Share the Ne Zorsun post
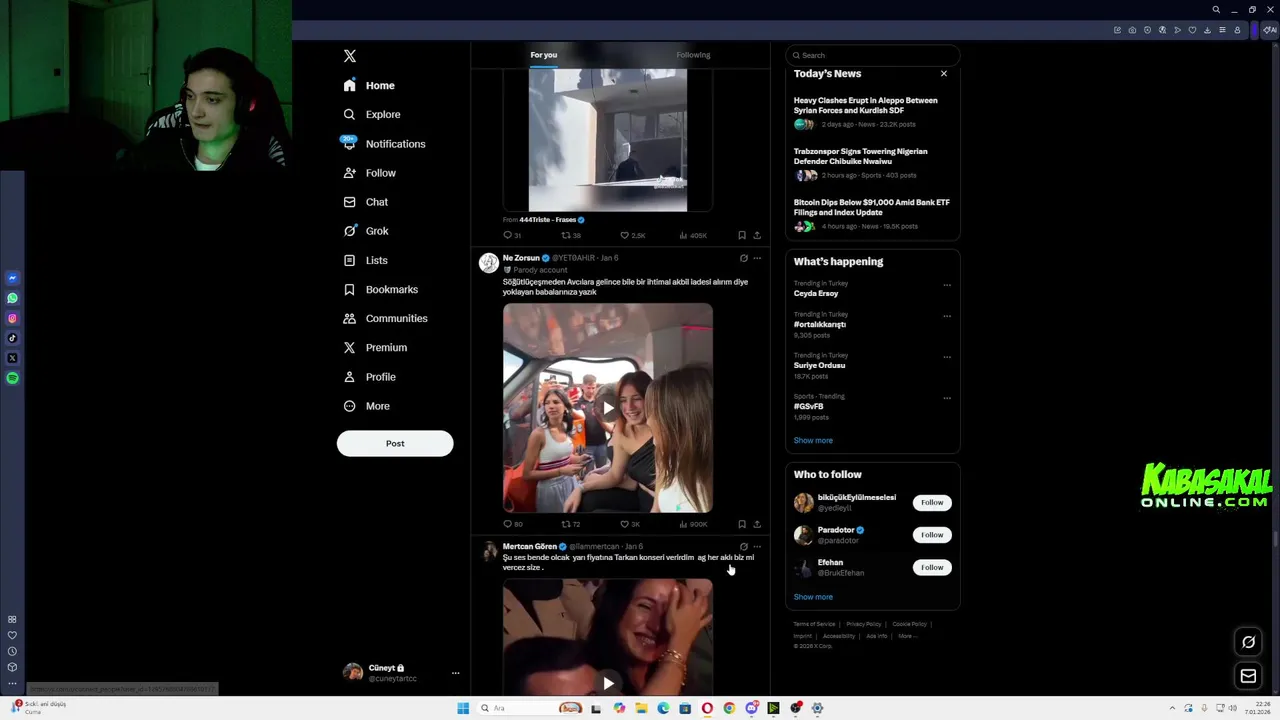Screen dimensions: 1280x720 [757, 524]
